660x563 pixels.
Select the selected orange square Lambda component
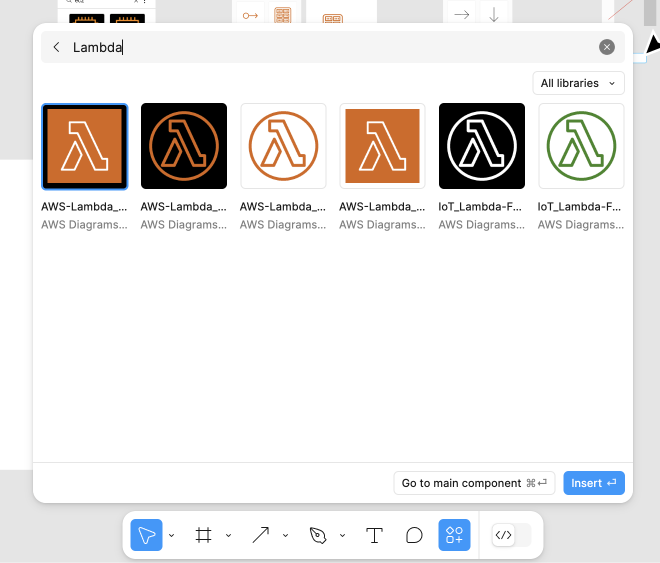pyautogui.click(x=85, y=146)
